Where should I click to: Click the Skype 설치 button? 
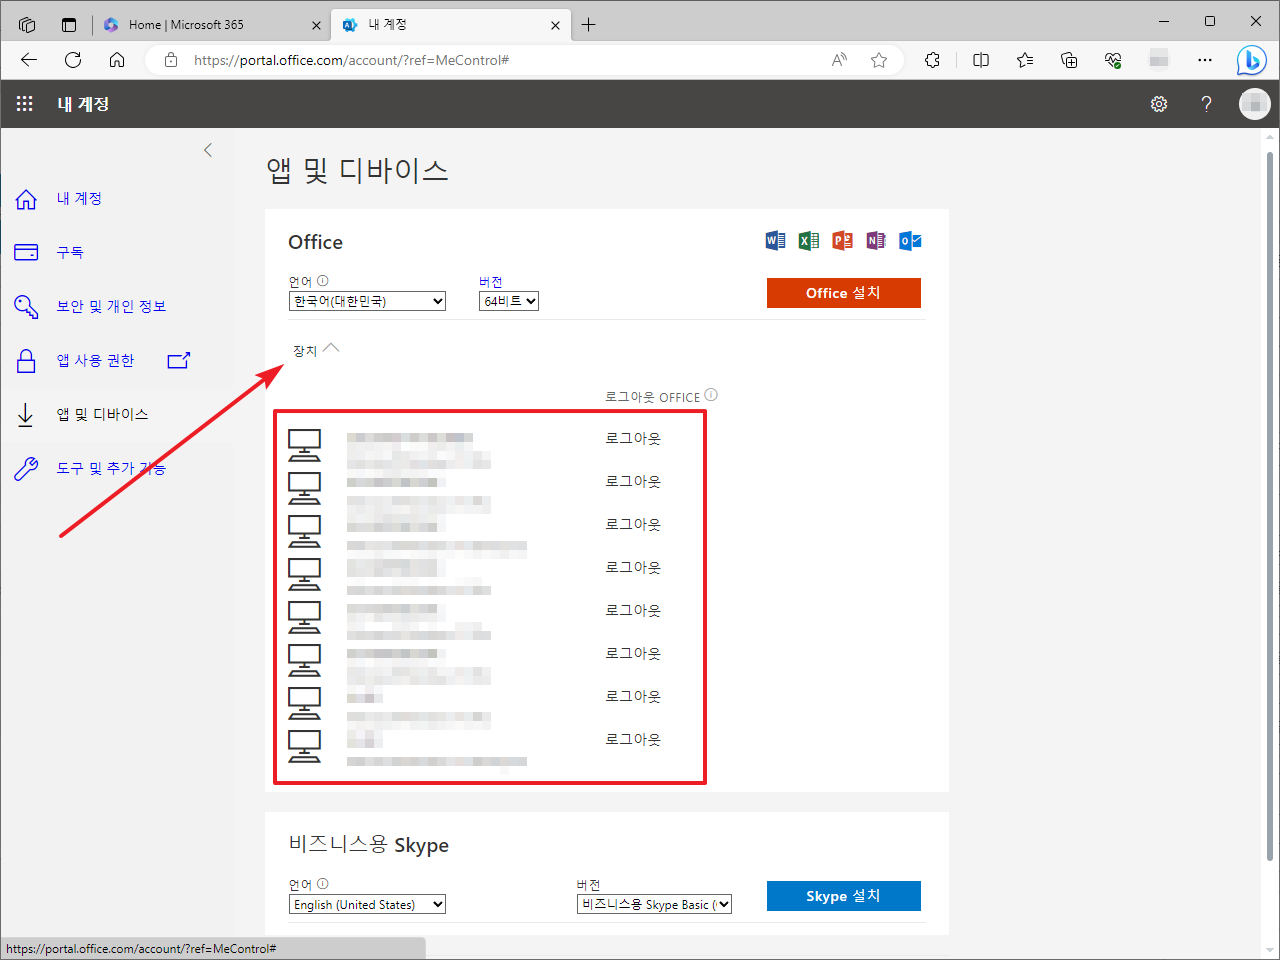point(844,896)
